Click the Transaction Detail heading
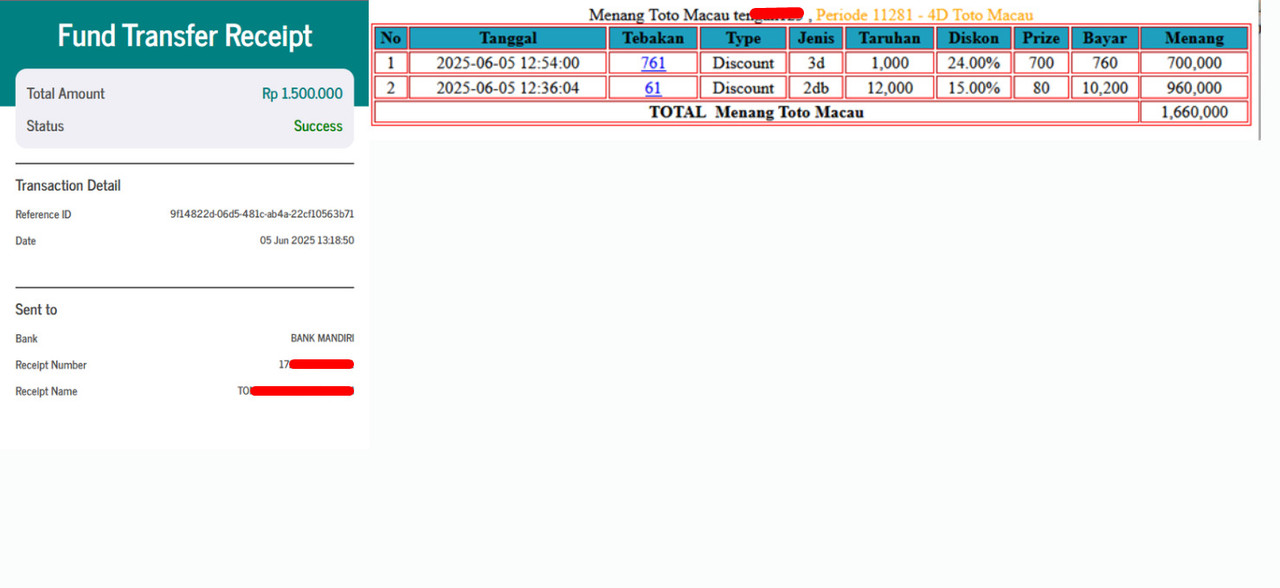 click(x=68, y=185)
